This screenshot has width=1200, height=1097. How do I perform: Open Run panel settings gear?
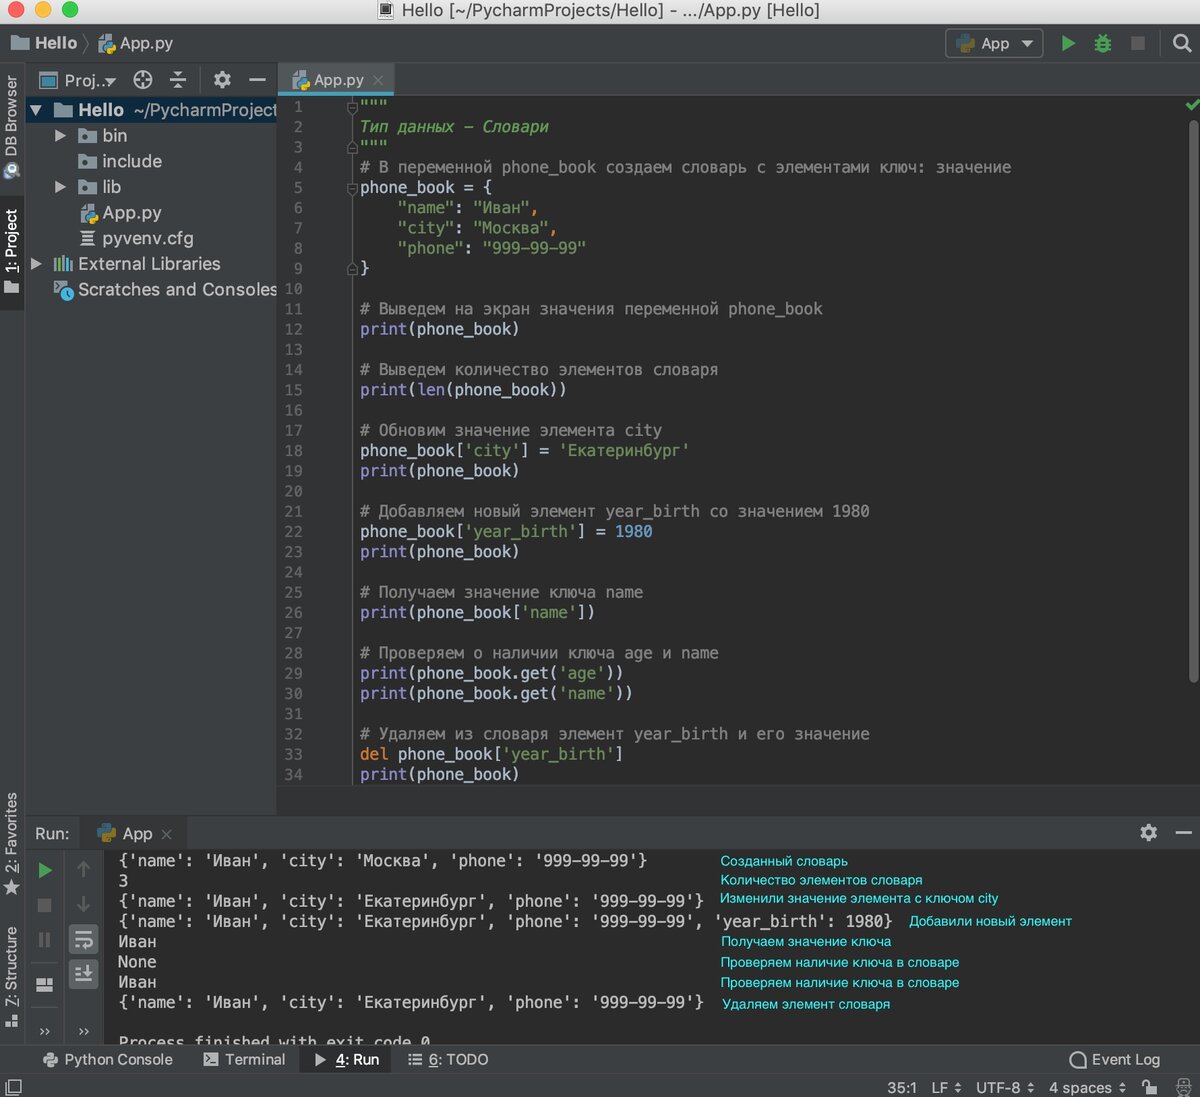coord(1148,832)
